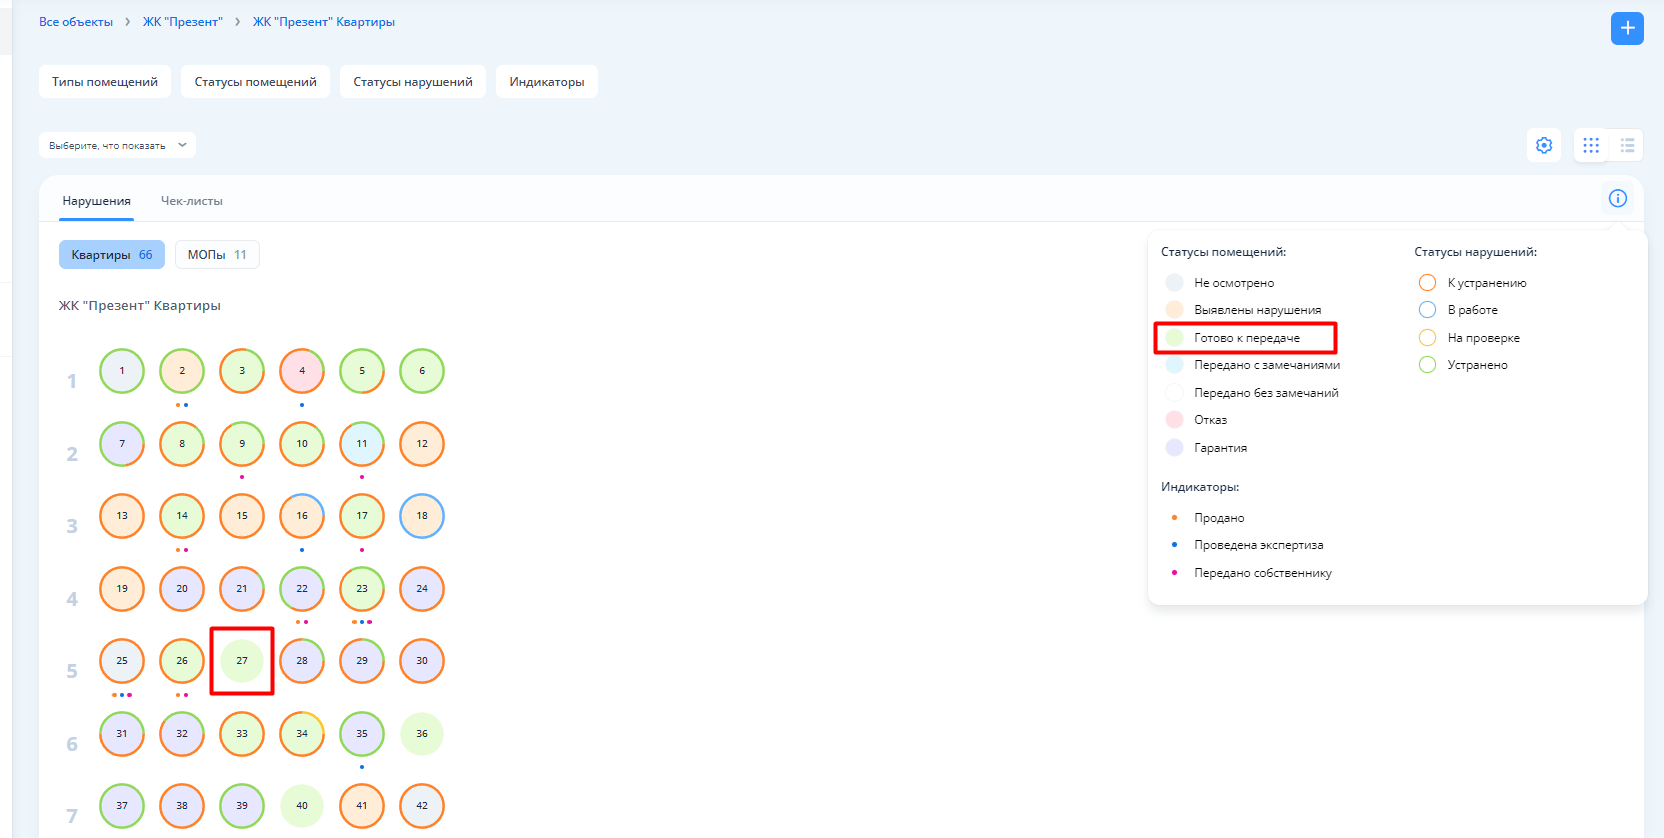
Task: Open Статусы помещений button
Action: [x=255, y=82]
